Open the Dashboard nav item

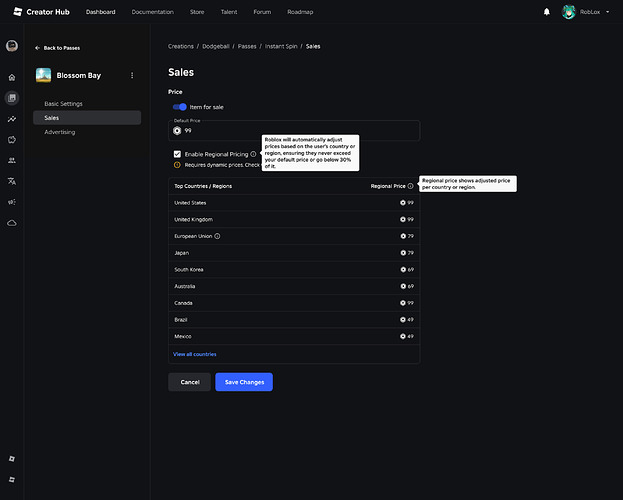click(x=101, y=12)
